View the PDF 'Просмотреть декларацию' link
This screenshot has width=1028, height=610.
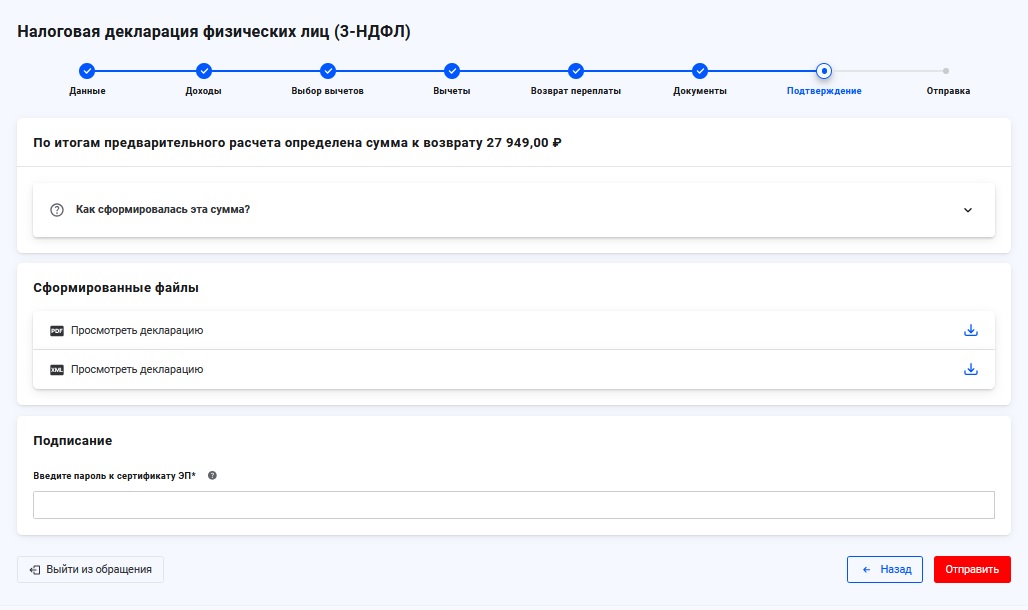(x=137, y=330)
